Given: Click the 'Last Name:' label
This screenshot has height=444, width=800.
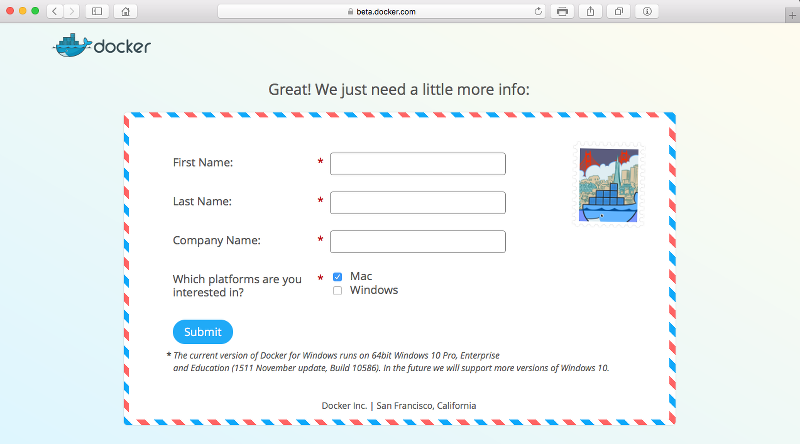Looking at the screenshot, I should click(202, 201).
